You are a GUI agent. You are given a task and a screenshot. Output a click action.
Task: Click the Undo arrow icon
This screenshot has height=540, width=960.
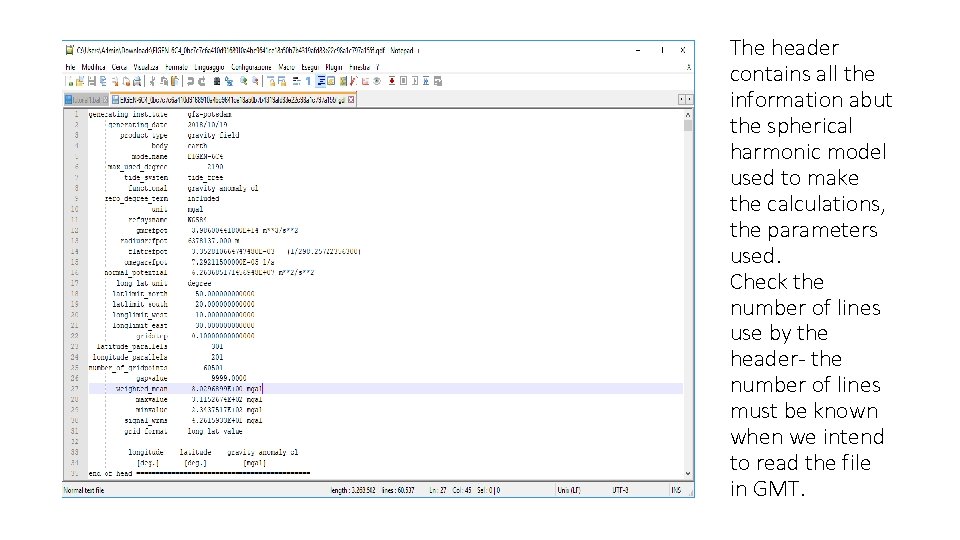[x=190, y=81]
